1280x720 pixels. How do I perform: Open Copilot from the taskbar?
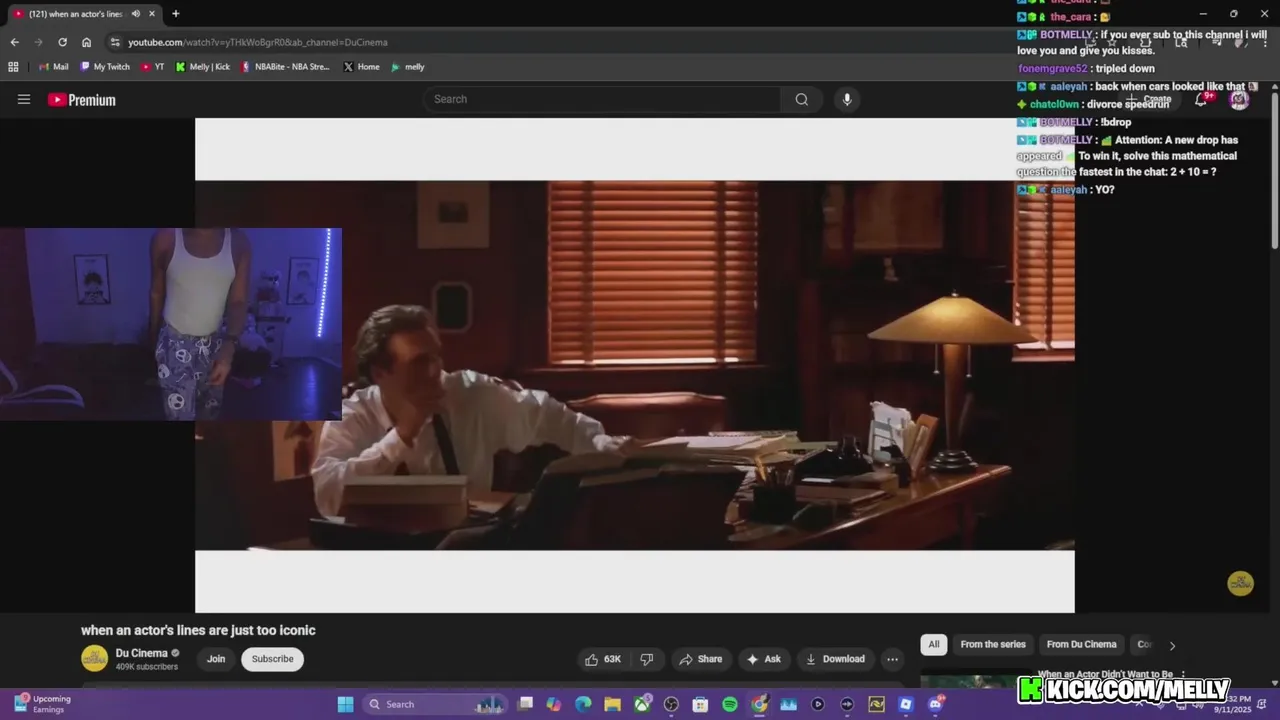coord(554,704)
